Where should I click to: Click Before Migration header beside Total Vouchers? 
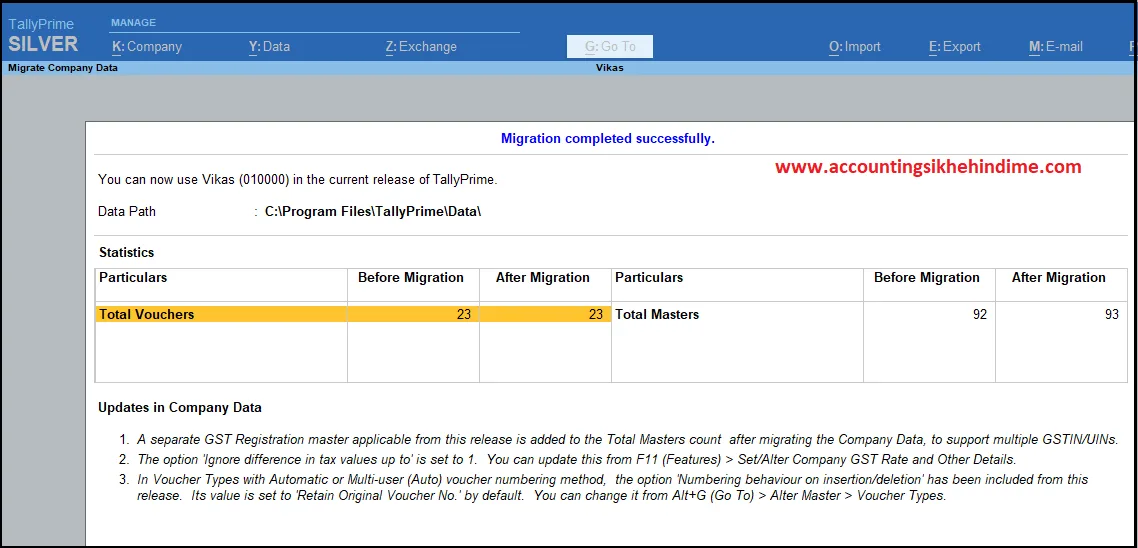(411, 277)
